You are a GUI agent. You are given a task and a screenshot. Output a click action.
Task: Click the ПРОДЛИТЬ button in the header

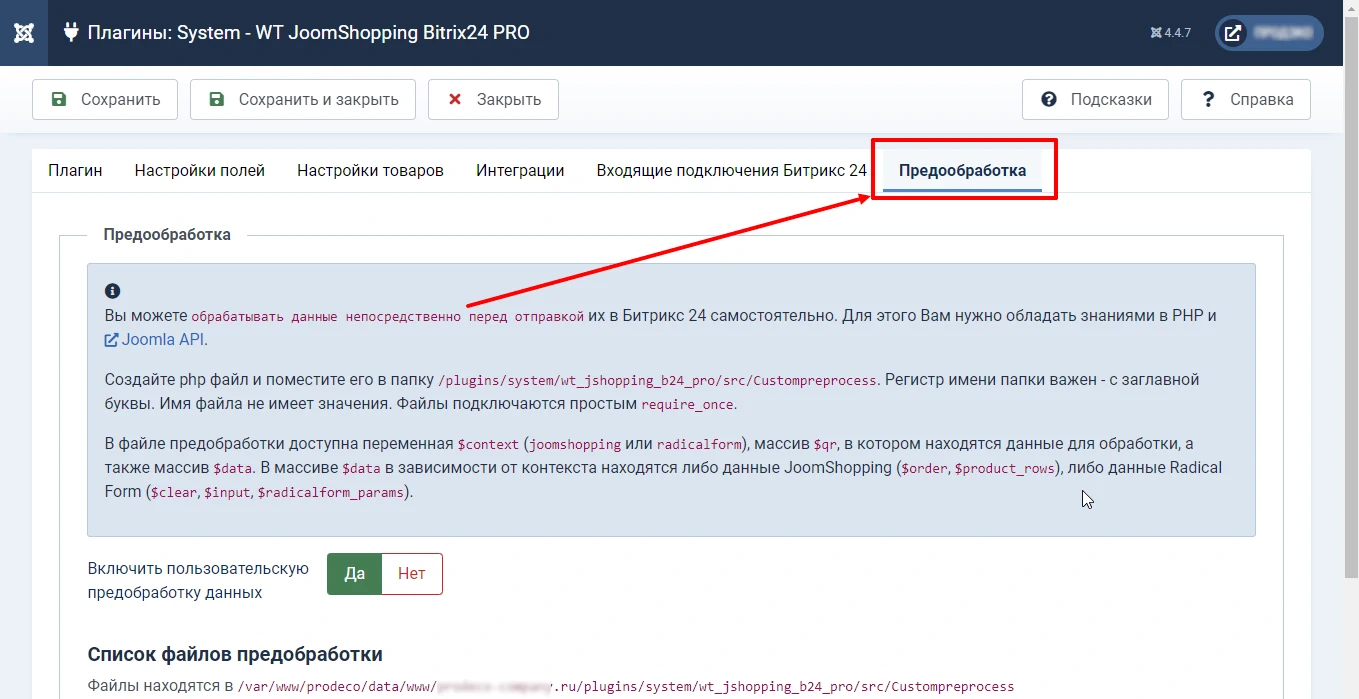(x=1268, y=32)
